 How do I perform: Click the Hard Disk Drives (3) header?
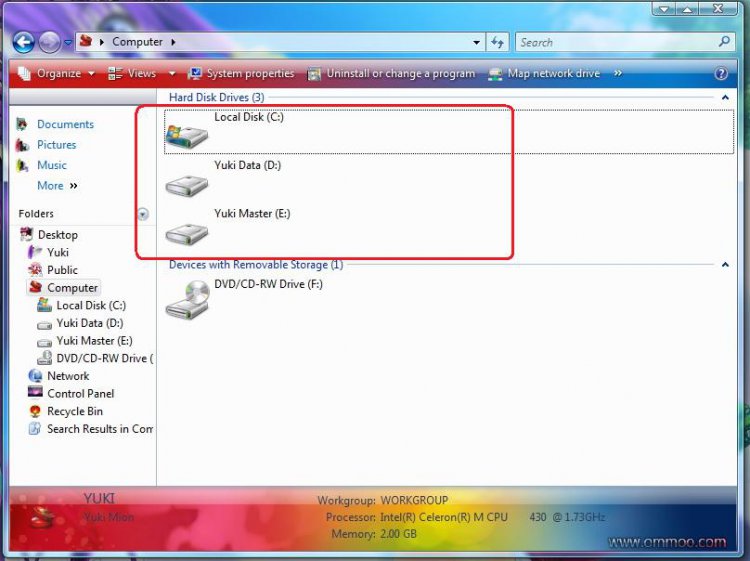[216, 98]
